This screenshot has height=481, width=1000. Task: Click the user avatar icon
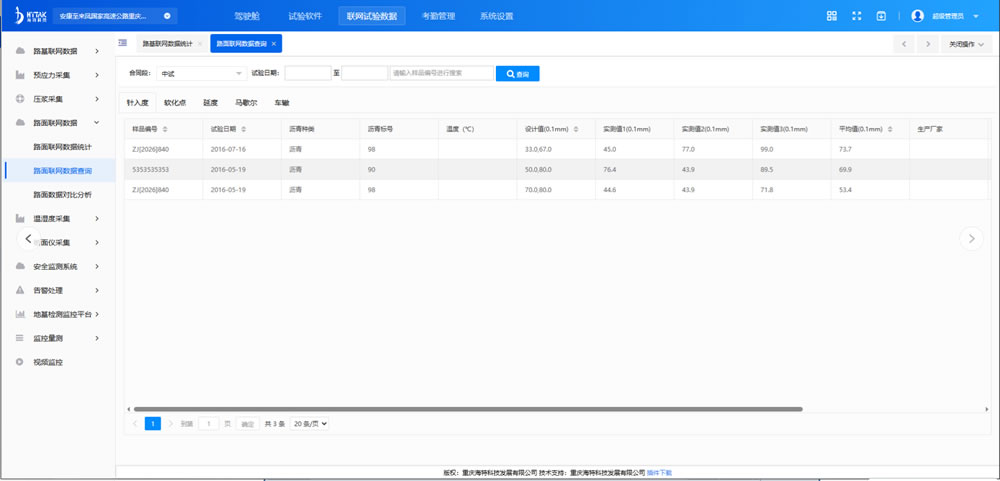point(918,16)
